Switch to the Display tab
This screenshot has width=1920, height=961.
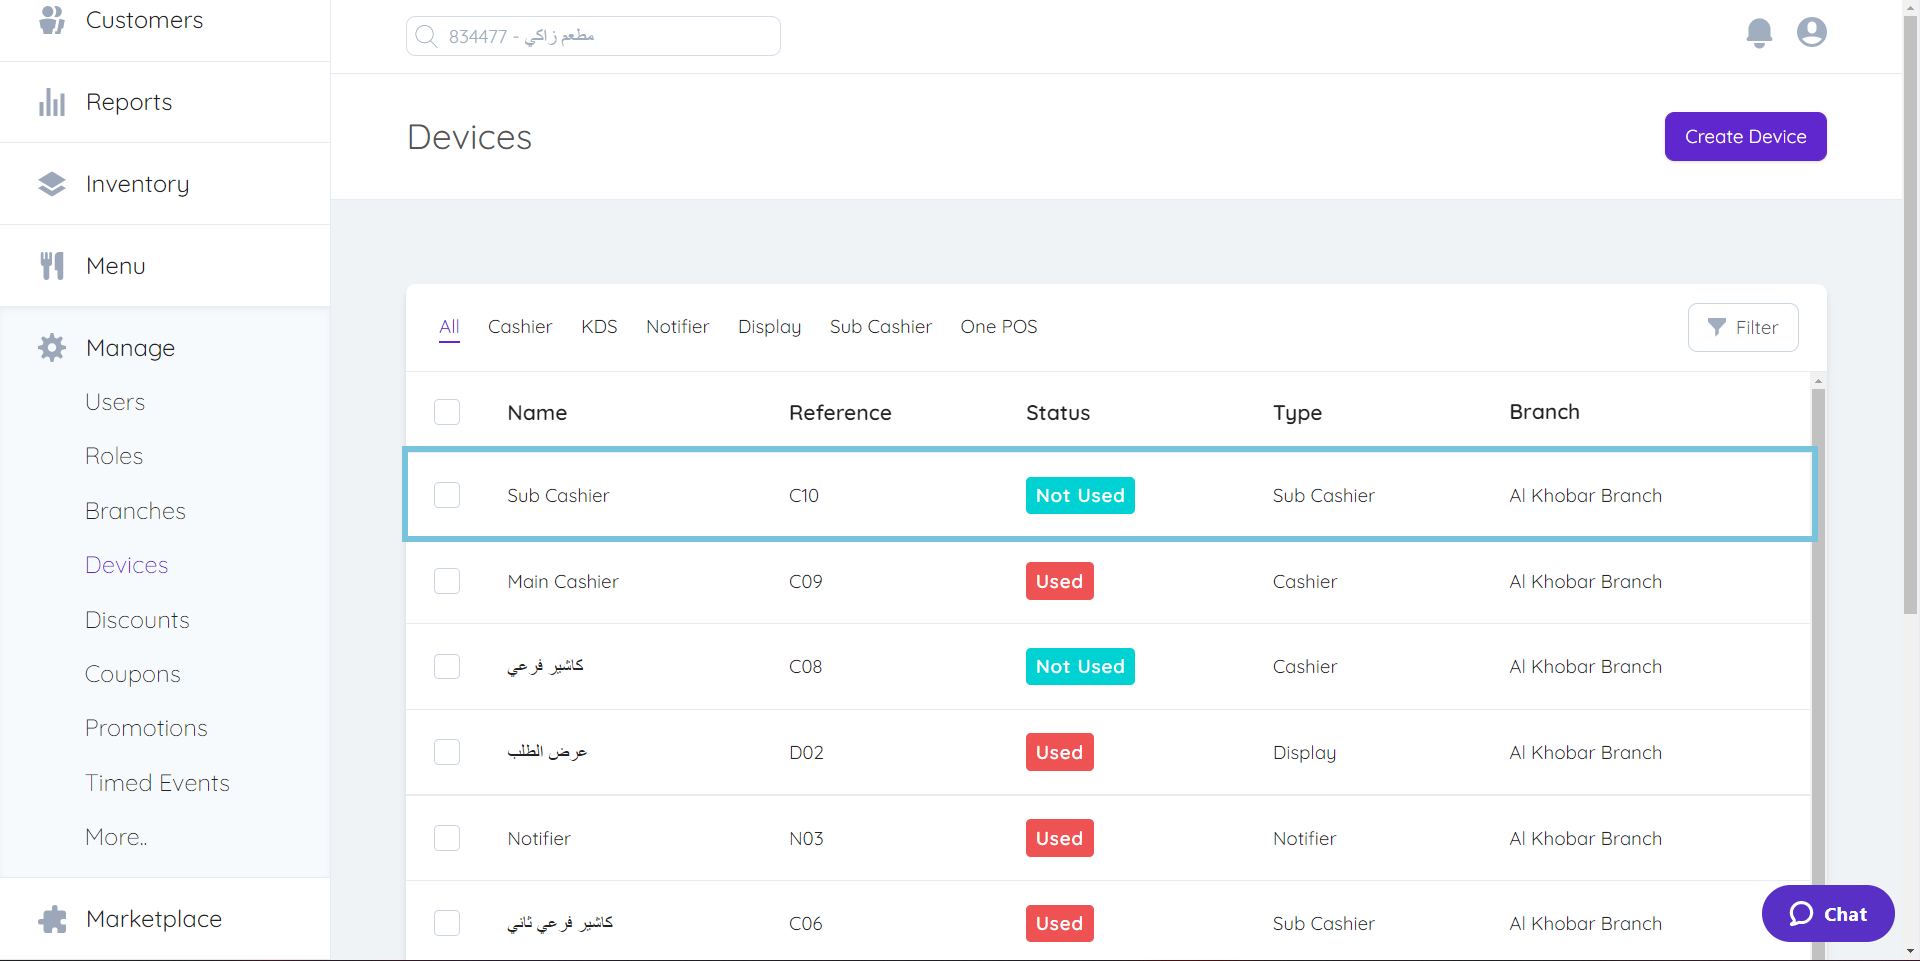pyautogui.click(x=769, y=327)
